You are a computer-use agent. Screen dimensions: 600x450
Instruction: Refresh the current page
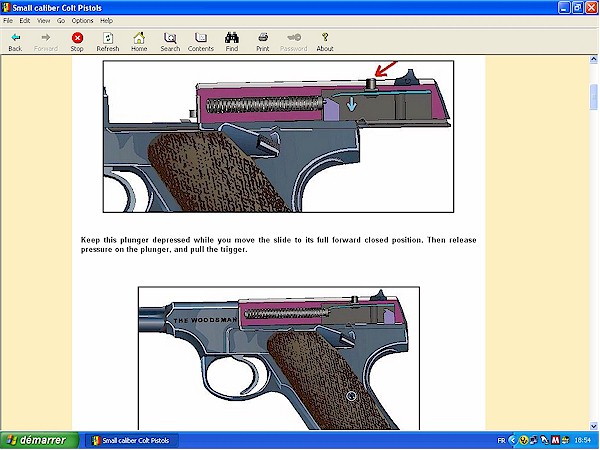coord(108,41)
